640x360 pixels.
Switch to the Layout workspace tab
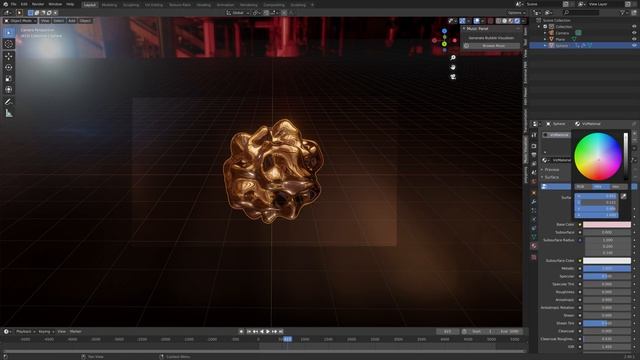(89, 5)
